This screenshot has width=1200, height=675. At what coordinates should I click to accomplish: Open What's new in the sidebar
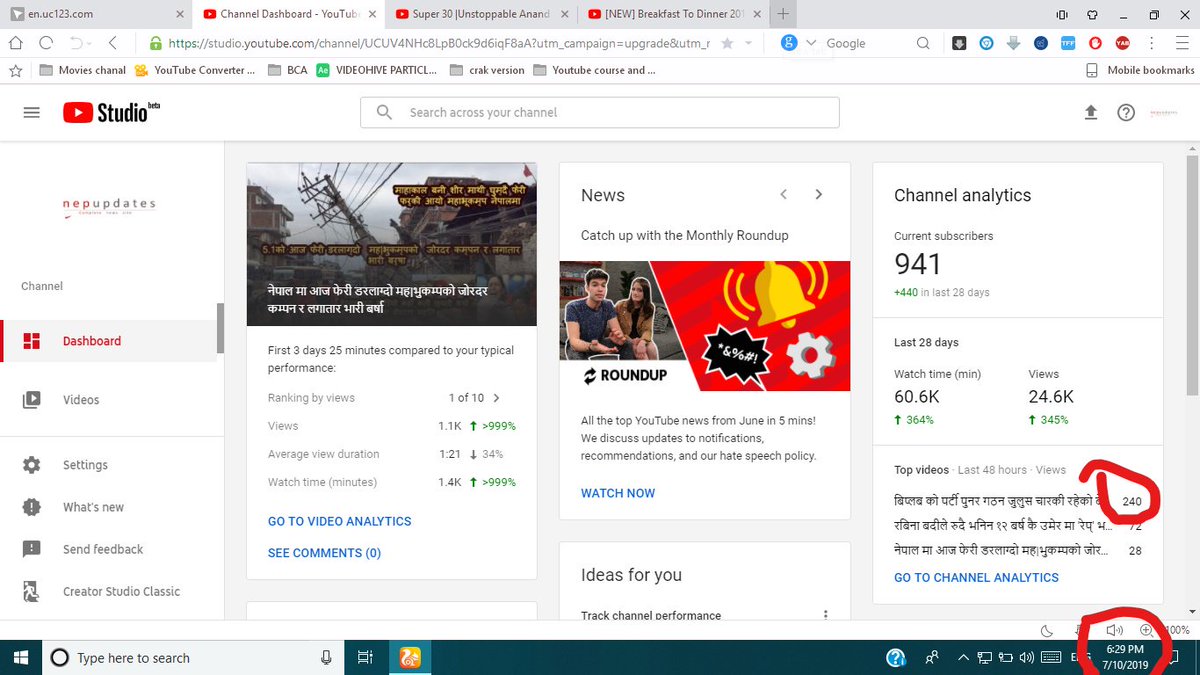(108, 507)
